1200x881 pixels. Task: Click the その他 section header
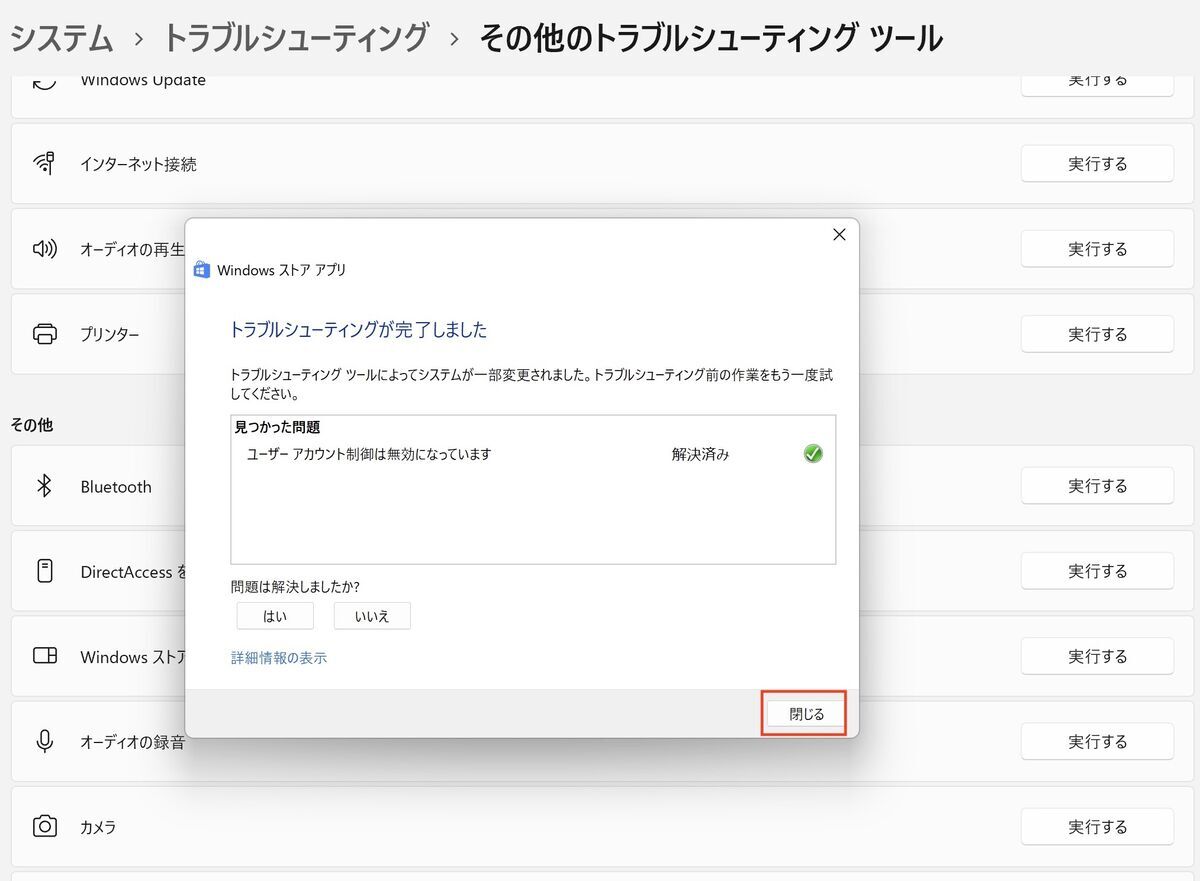[32, 425]
